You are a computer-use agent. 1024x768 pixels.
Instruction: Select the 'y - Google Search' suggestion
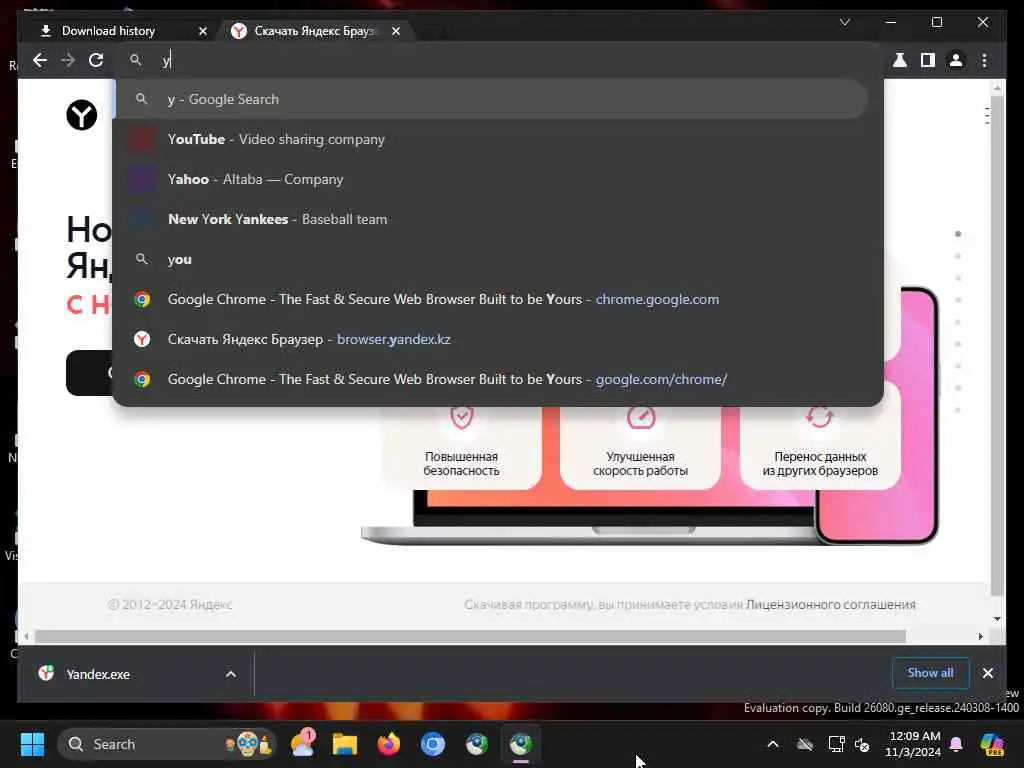(491, 99)
